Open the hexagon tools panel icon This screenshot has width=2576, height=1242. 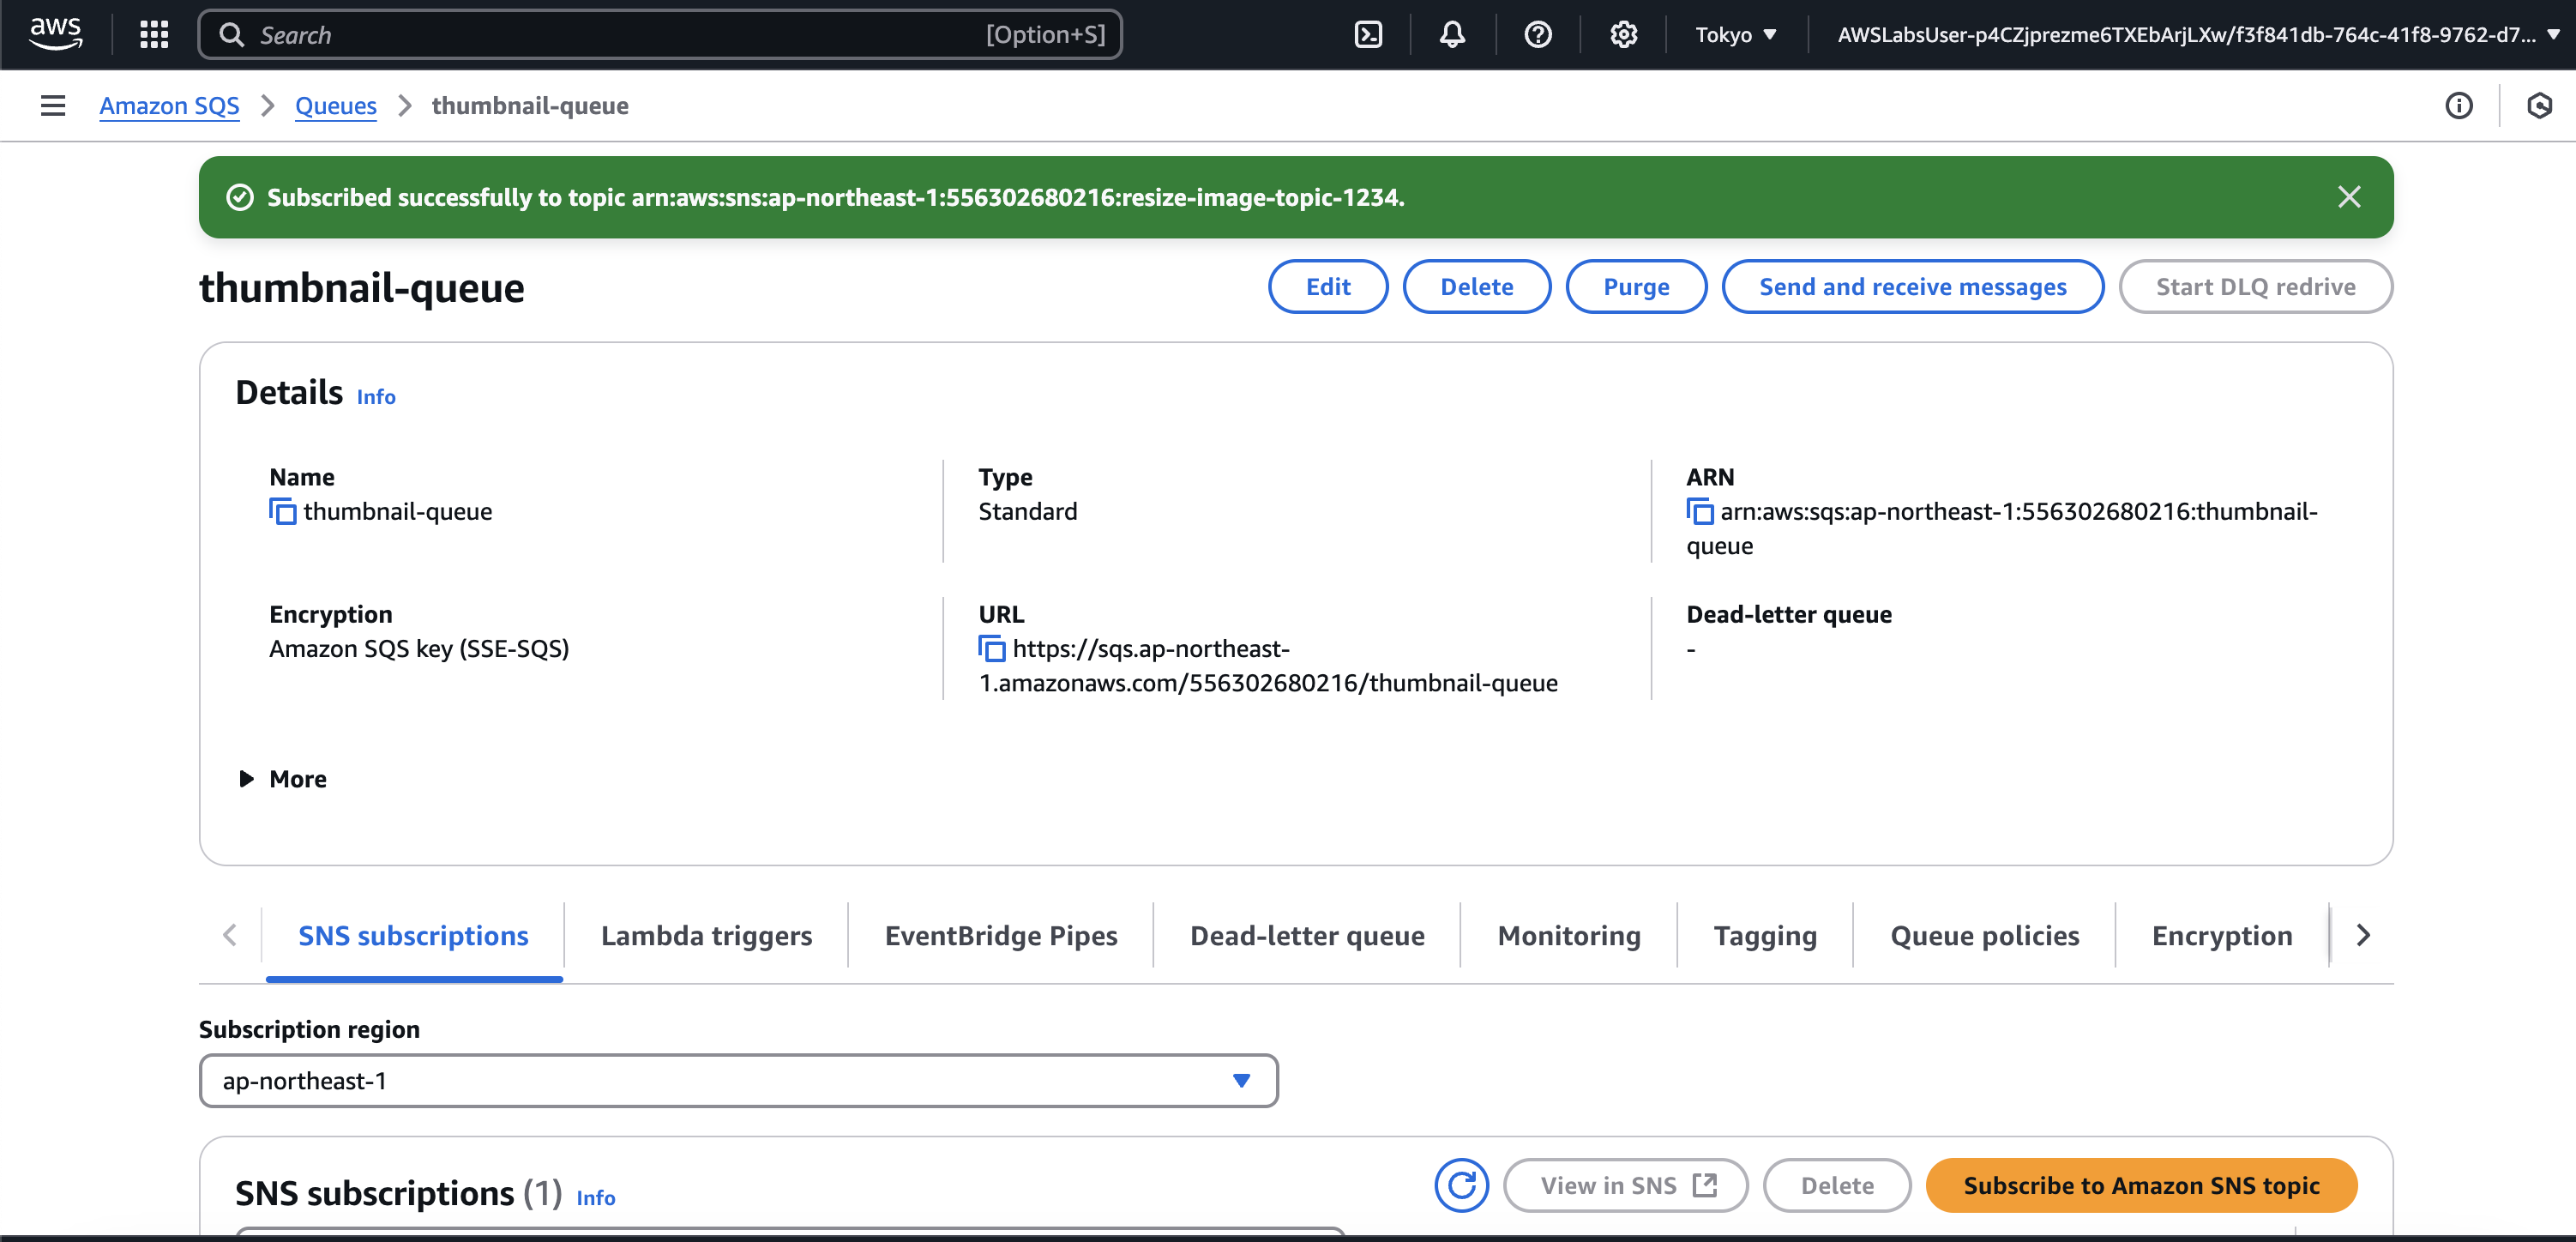(2539, 105)
